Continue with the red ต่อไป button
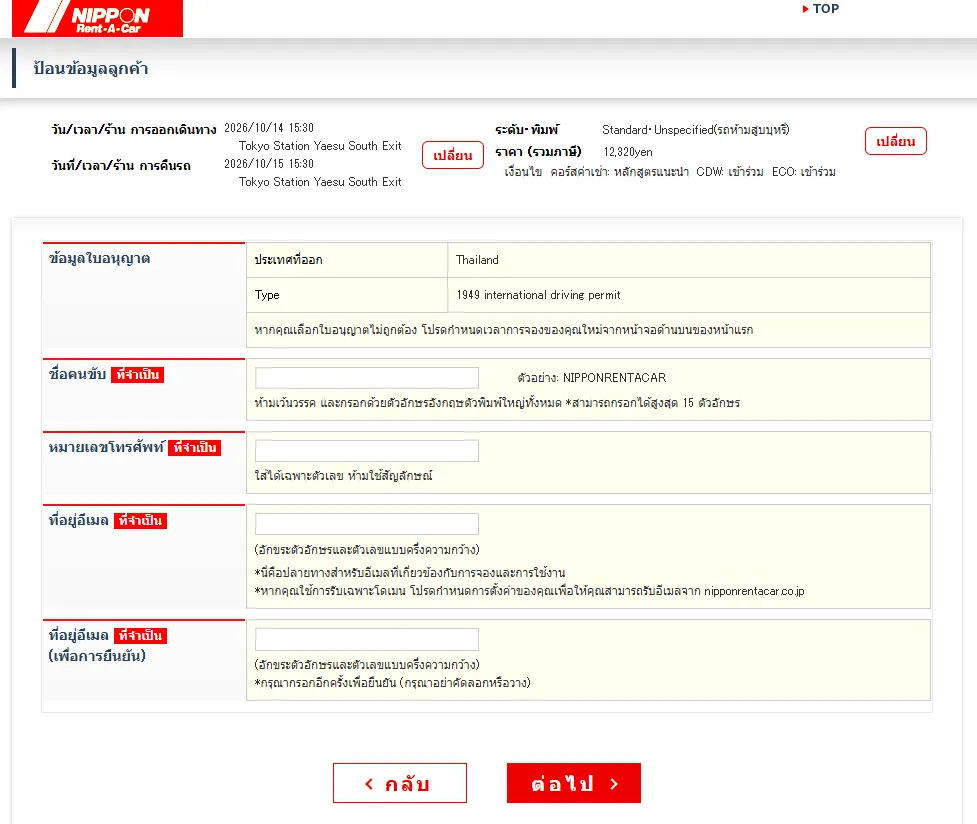Viewport: 977px width, 824px height. point(574,783)
